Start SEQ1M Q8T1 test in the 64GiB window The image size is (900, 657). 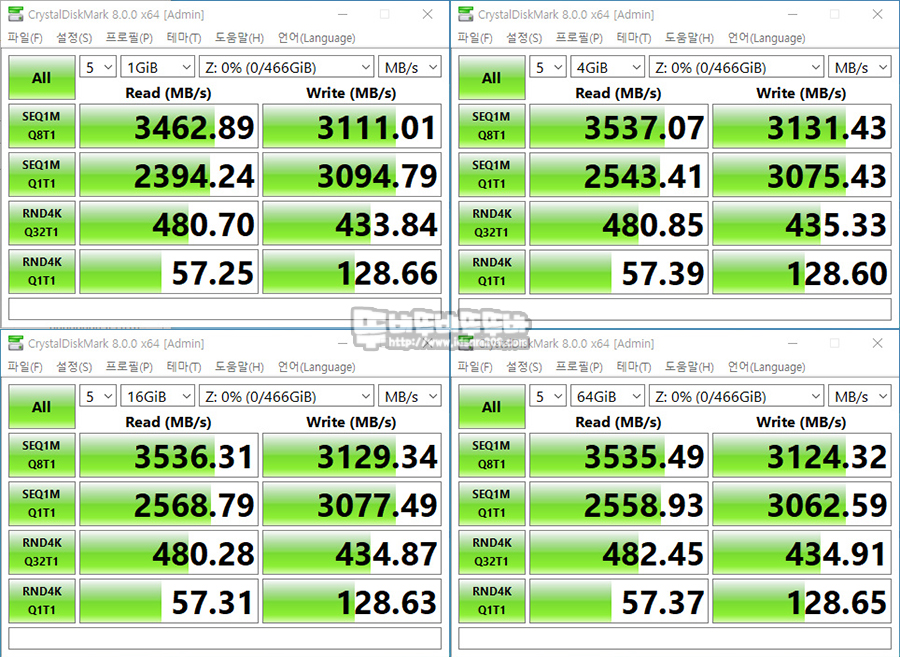pyautogui.click(x=492, y=455)
